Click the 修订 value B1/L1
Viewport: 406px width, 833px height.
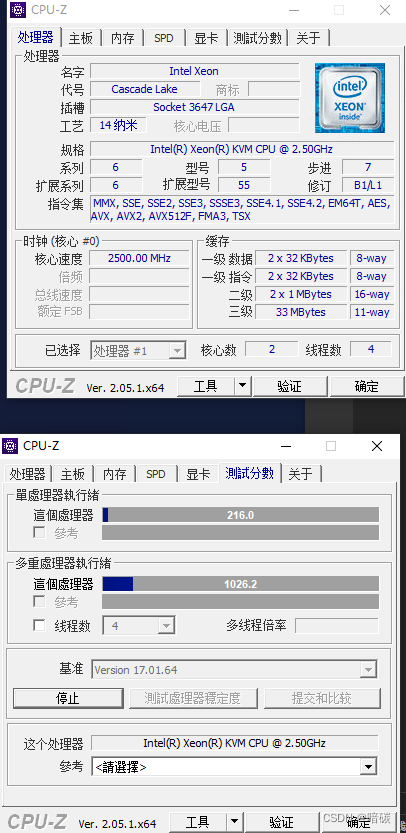coord(368,185)
